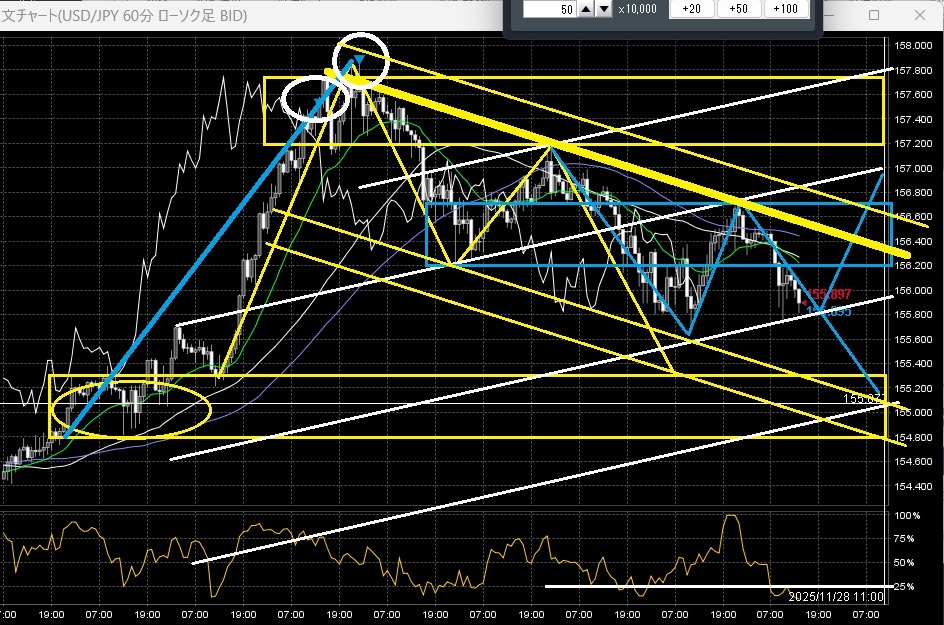Maximize the chart window
Image resolution: width=944 pixels, height=625 pixels.
[873, 16]
